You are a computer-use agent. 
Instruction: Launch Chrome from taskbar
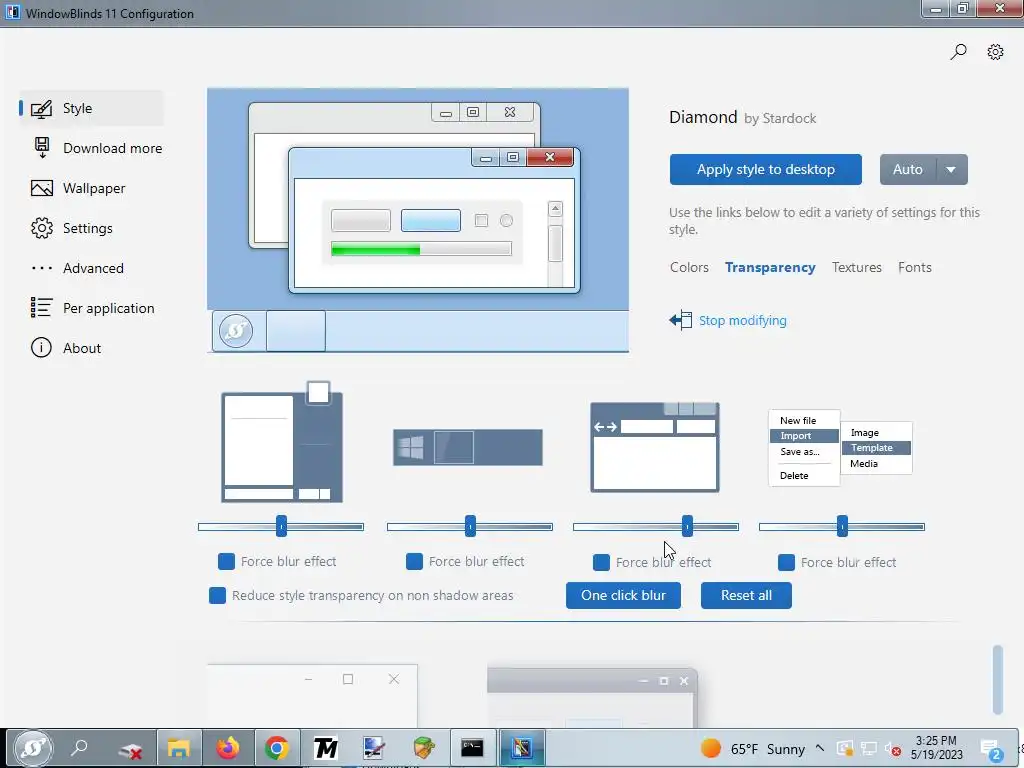pyautogui.click(x=277, y=748)
